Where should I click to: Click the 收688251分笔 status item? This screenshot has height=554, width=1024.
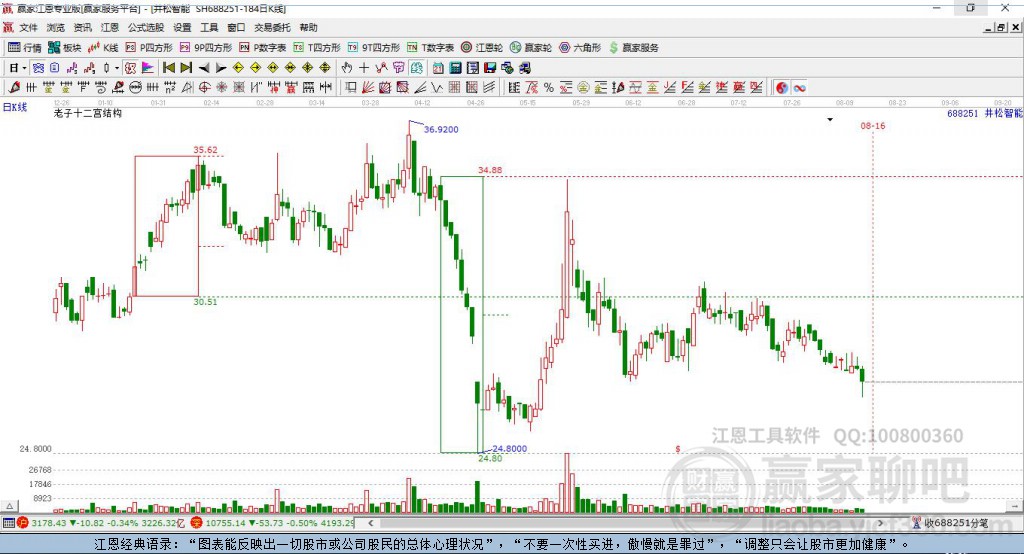pos(955,523)
